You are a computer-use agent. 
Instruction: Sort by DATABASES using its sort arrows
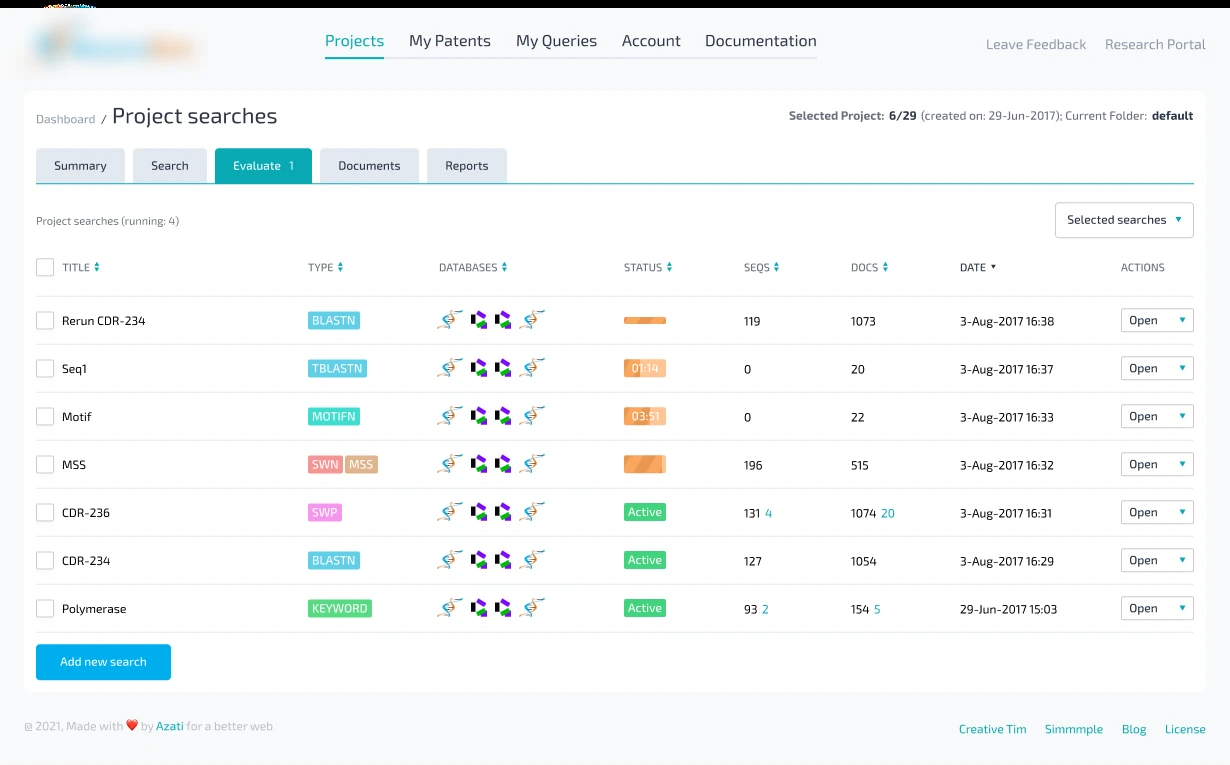click(504, 268)
